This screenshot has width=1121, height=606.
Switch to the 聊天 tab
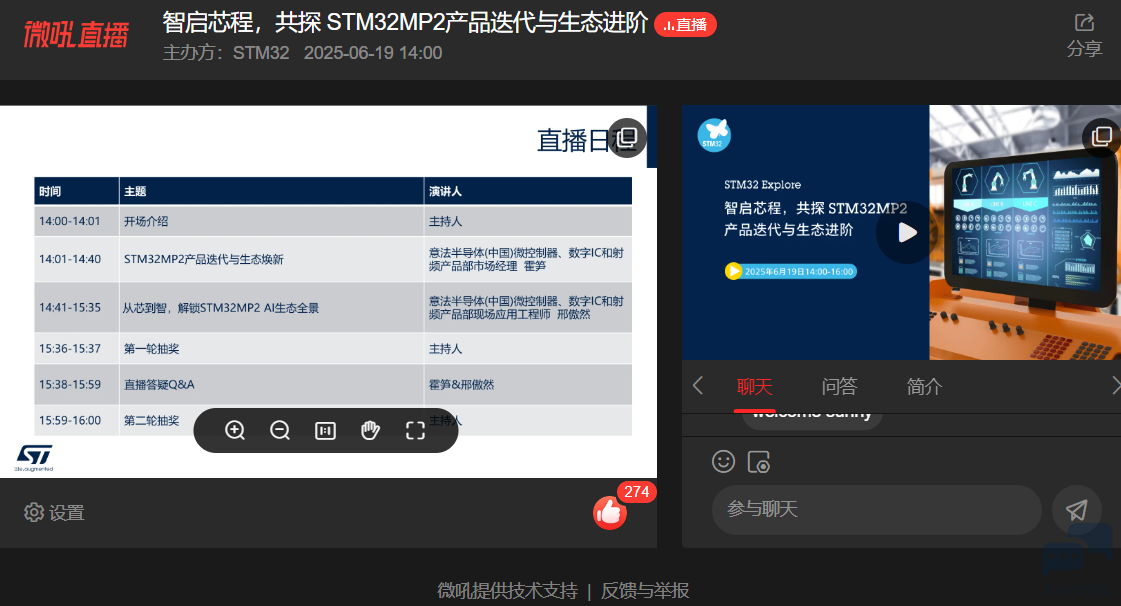click(x=754, y=387)
